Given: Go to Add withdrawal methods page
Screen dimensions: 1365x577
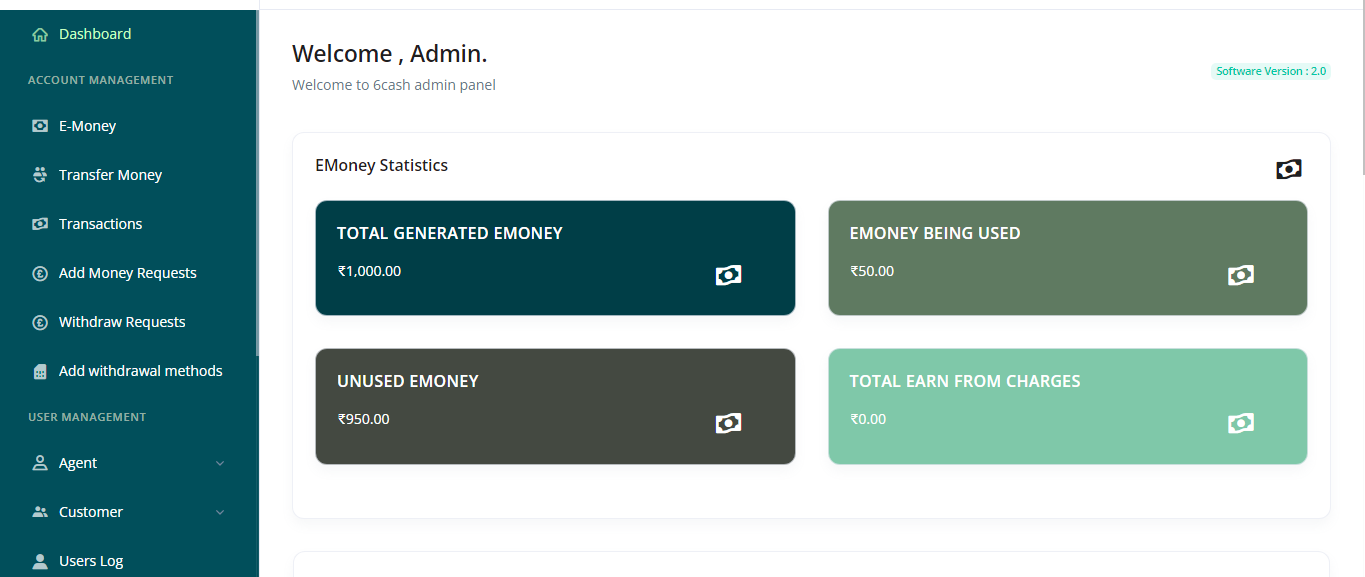Looking at the screenshot, I should click(140, 371).
